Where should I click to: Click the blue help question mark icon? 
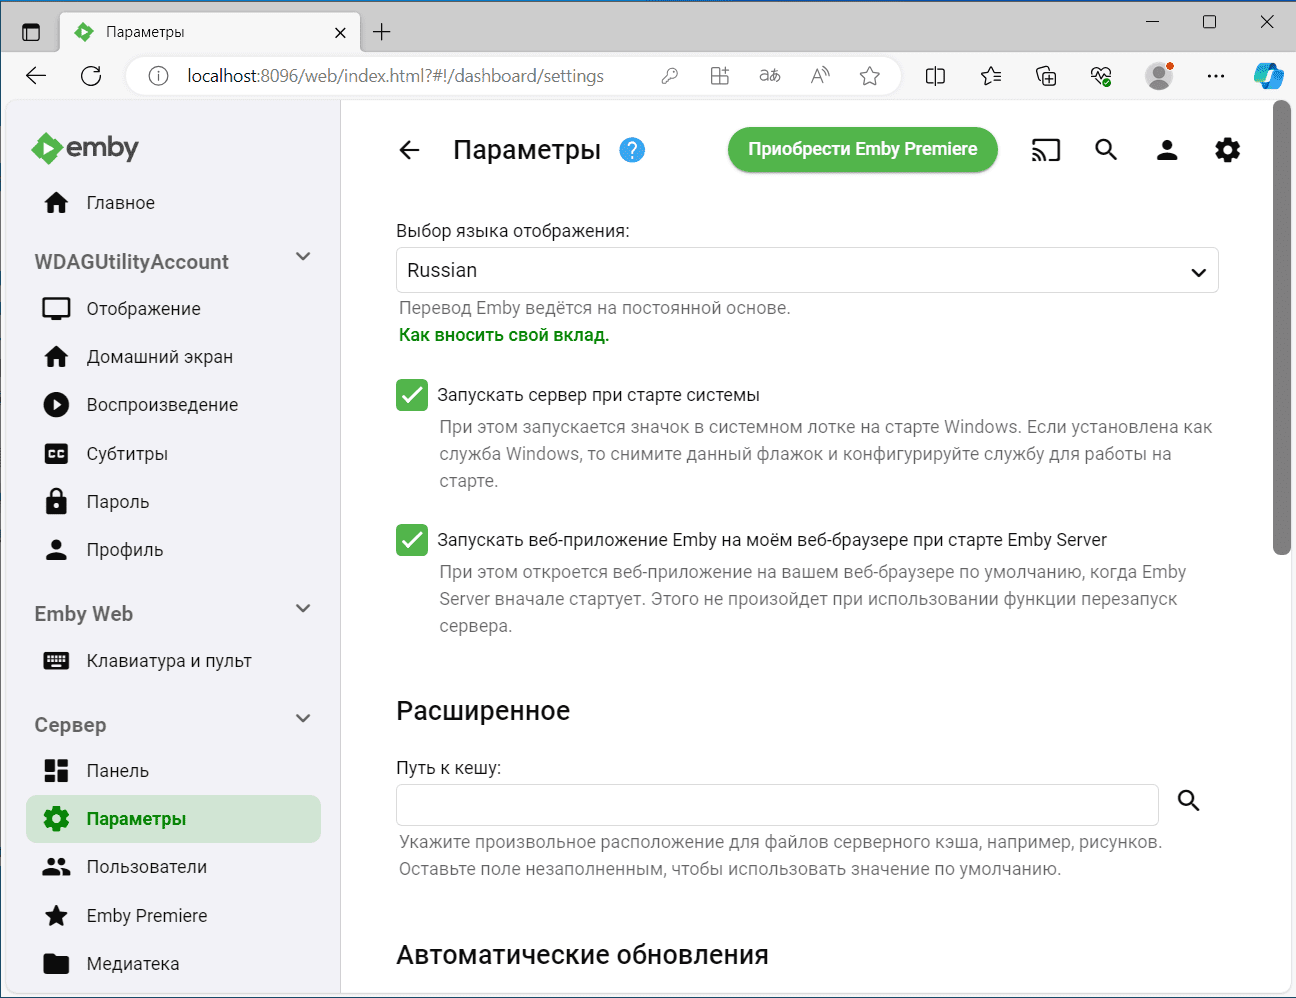[632, 150]
